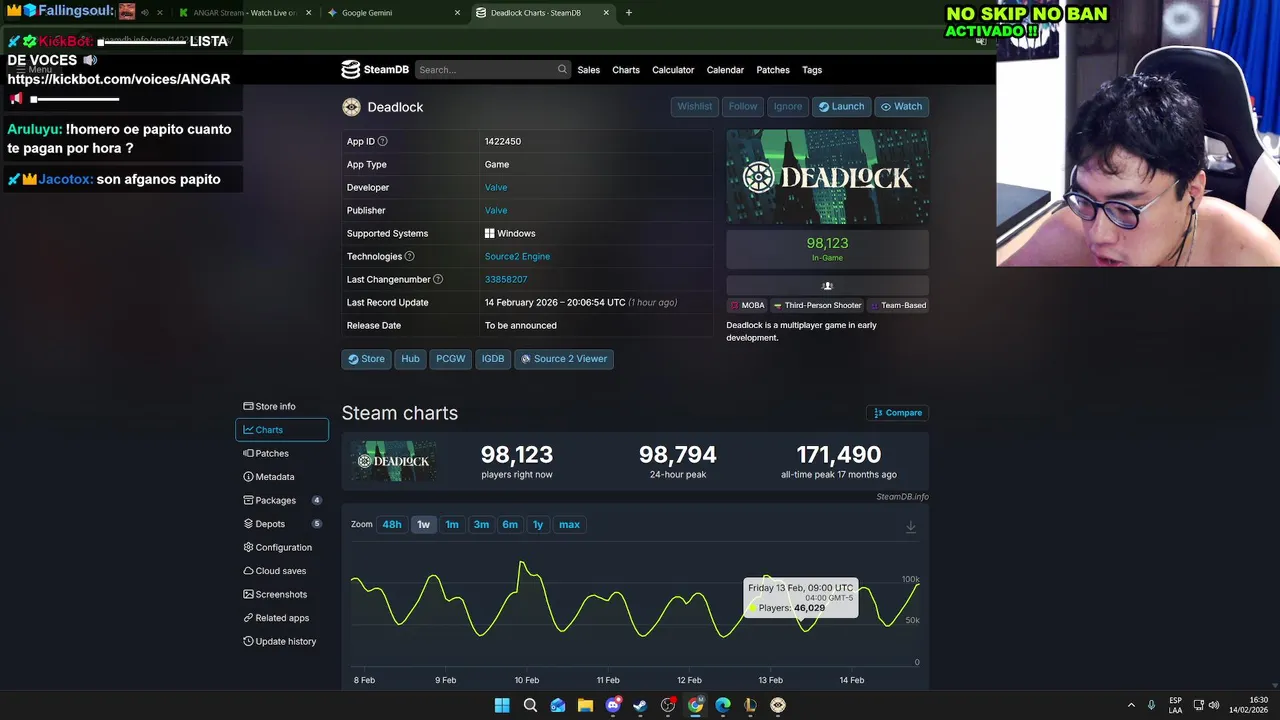
Task: Open the volume tray icon
Action: pos(1214,705)
